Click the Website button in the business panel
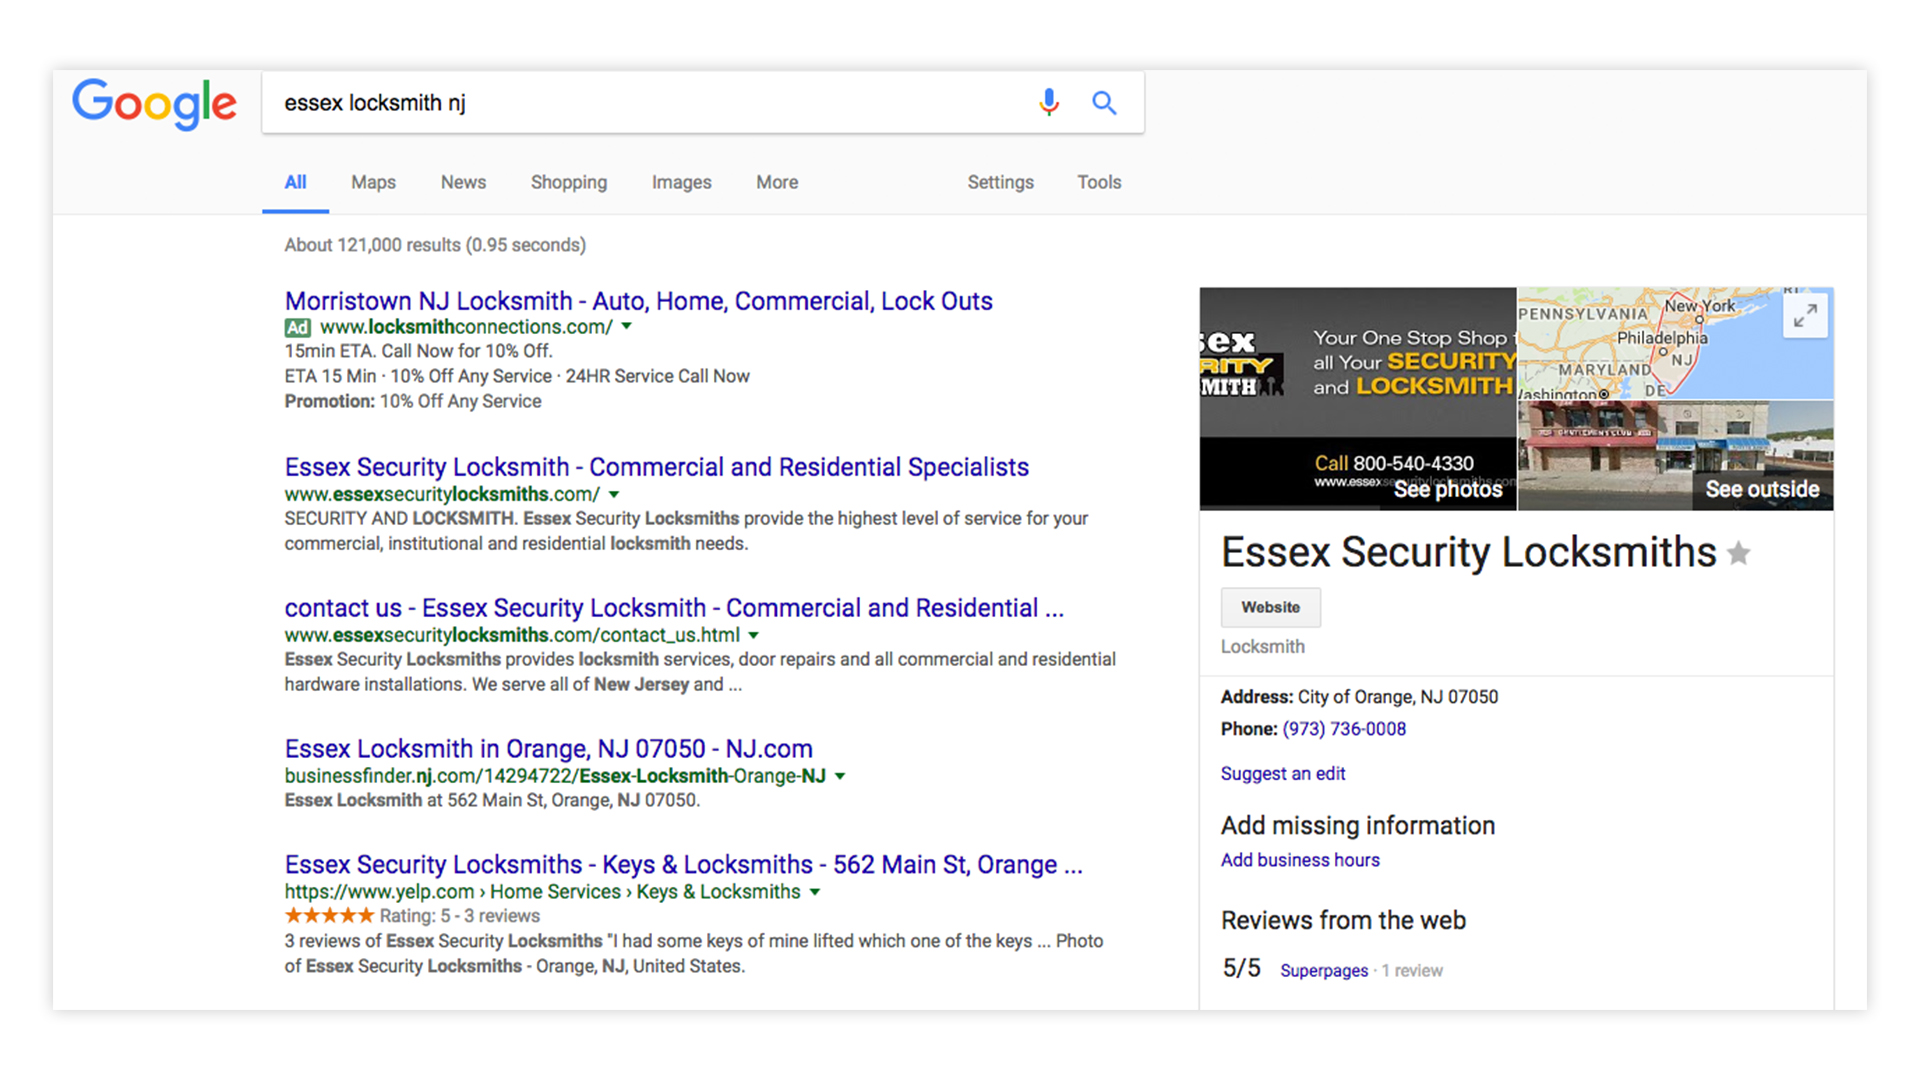 point(1270,607)
